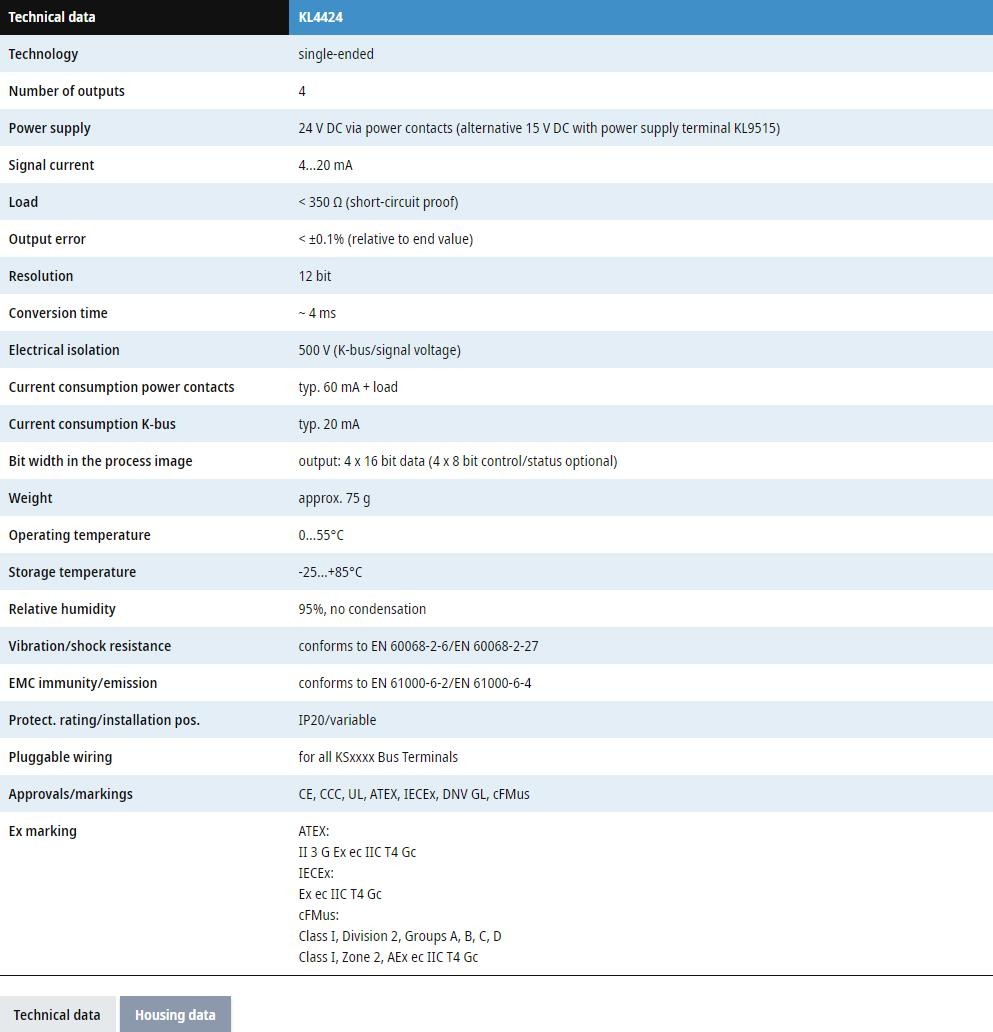Click the 'approx. 75 g' value
The image size is (993, 1032).
pos(334,498)
